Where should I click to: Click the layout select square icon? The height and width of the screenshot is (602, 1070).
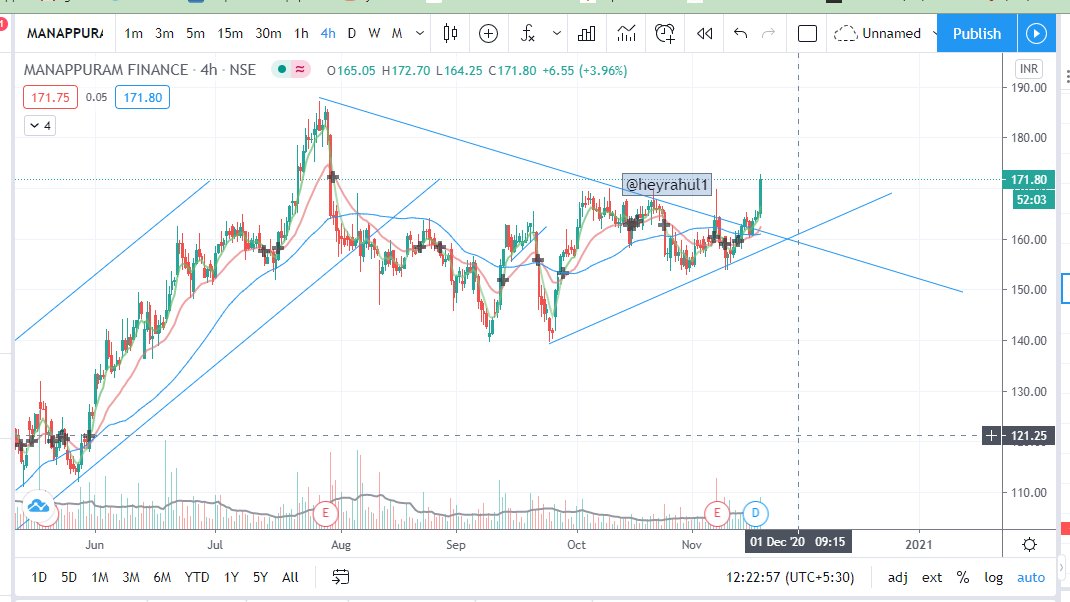[x=807, y=33]
